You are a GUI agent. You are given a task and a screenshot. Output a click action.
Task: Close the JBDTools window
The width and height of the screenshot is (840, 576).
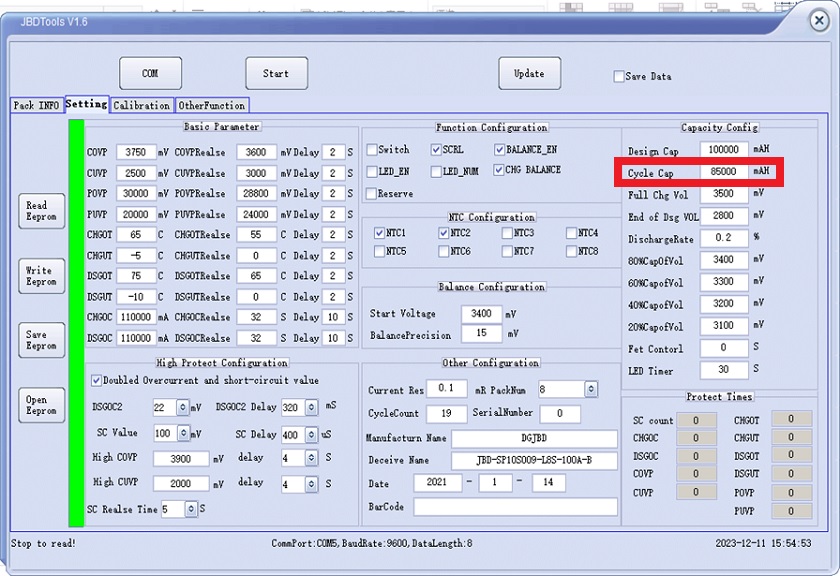click(x=819, y=21)
